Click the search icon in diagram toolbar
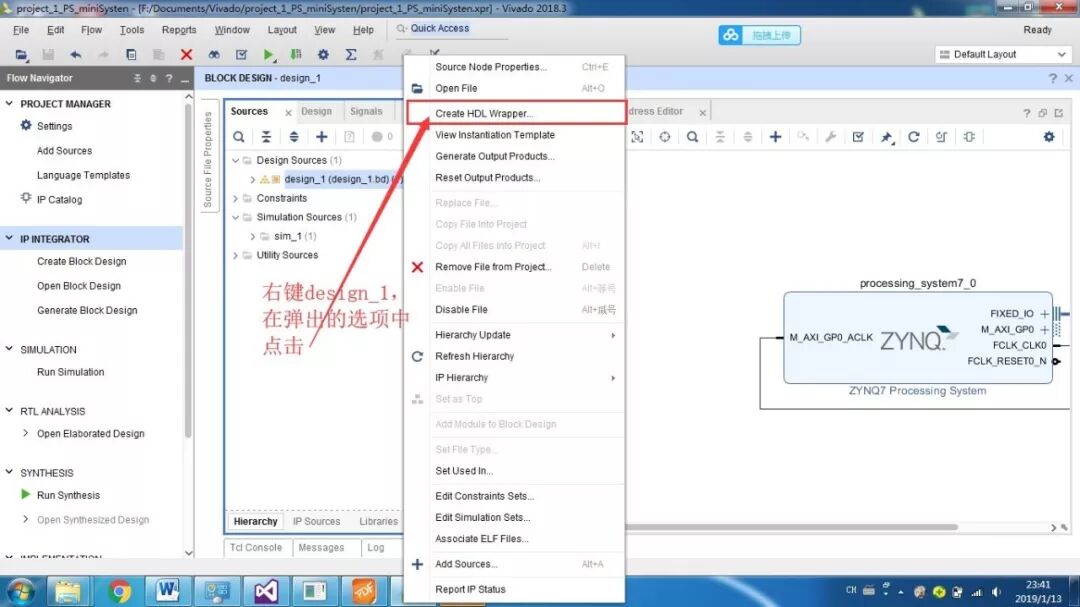The image size is (1080, 607). [x=692, y=136]
